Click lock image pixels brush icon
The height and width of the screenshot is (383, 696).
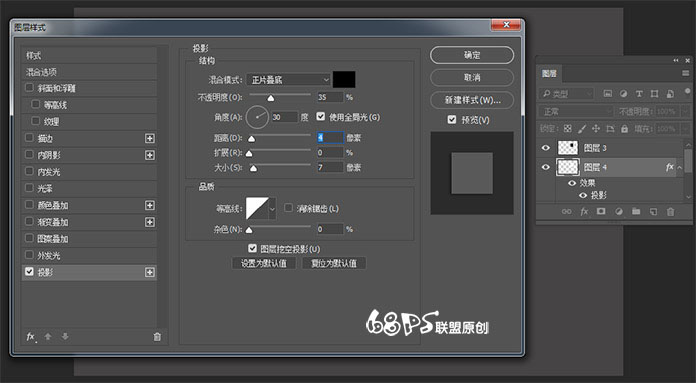pyautogui.click(x=582, y=129)
